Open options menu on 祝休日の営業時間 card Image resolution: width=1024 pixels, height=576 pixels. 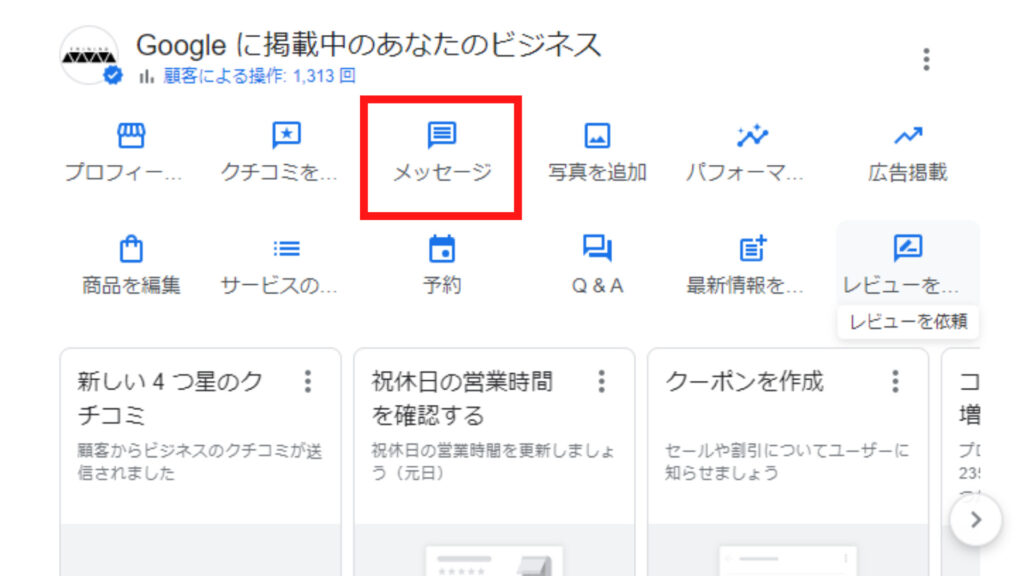pyautogui.click(x=601, y=381)
